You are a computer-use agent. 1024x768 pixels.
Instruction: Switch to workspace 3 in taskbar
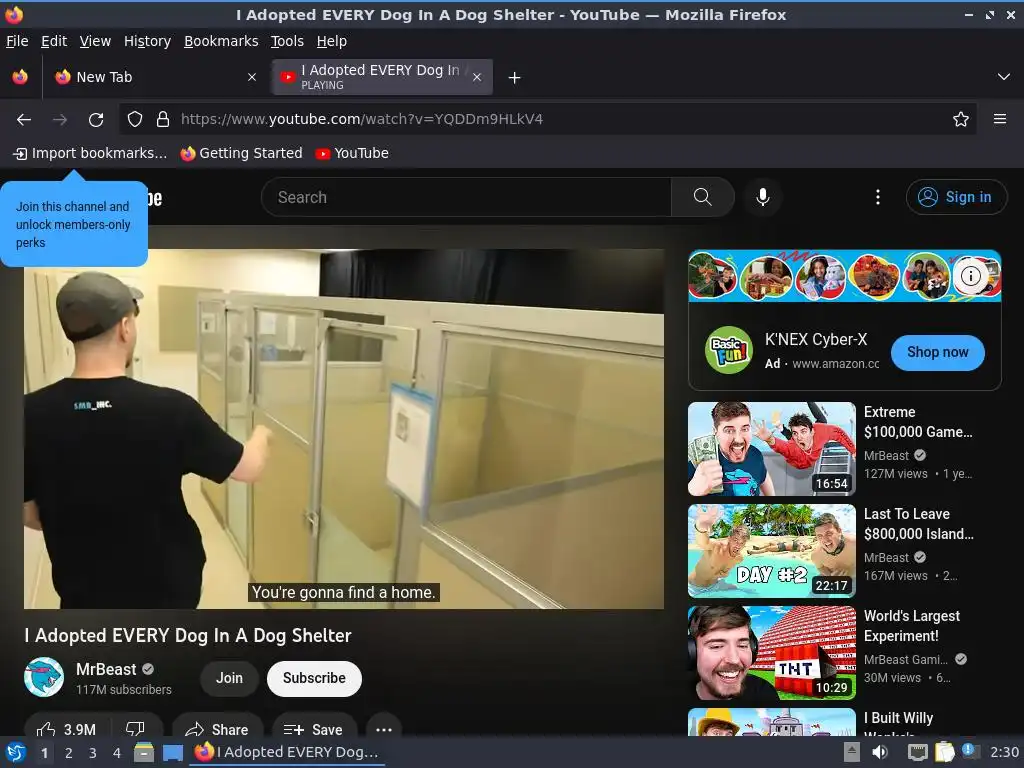coord(93,753)
